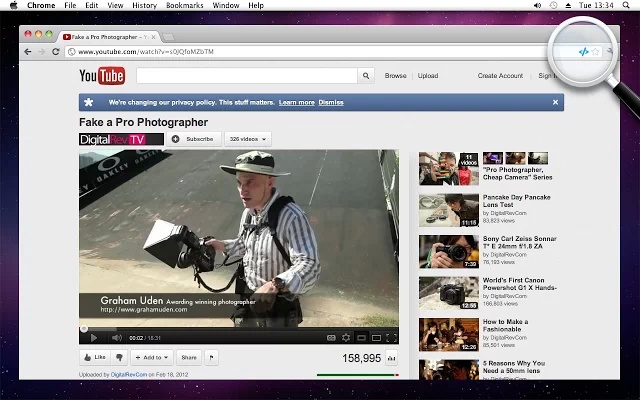640x400 pixels.
Task: Click the Time Machine icon in menu bar
Action: pyautogui.click(x=553, y=5)
